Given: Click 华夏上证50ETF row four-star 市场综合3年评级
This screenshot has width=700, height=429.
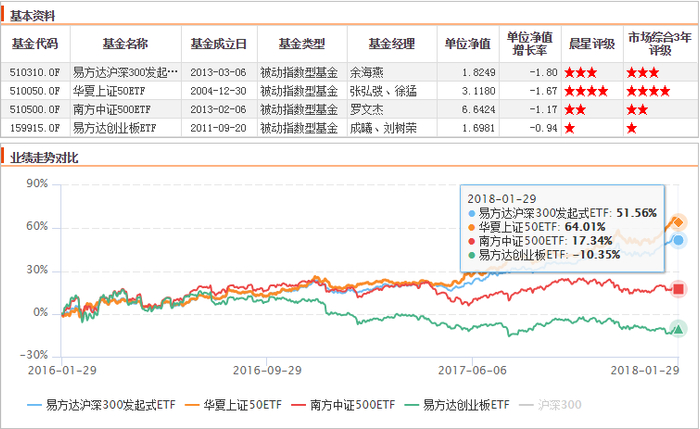Looking at the screenshot, I should (648, 91).
